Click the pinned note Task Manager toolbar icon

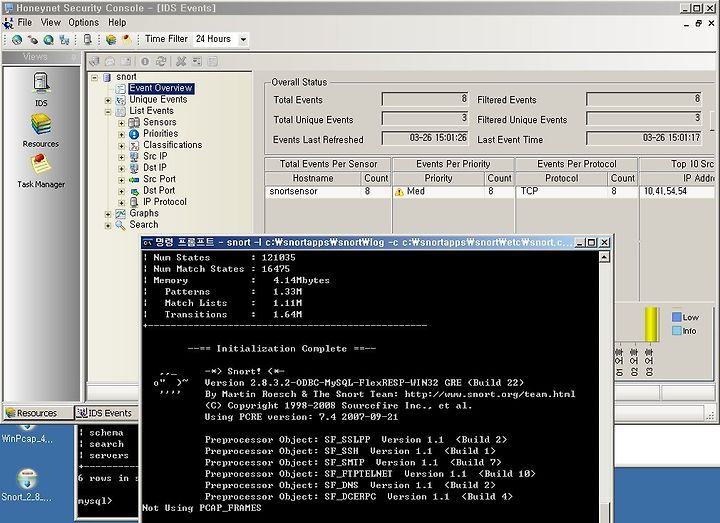[x=126, y=39]
